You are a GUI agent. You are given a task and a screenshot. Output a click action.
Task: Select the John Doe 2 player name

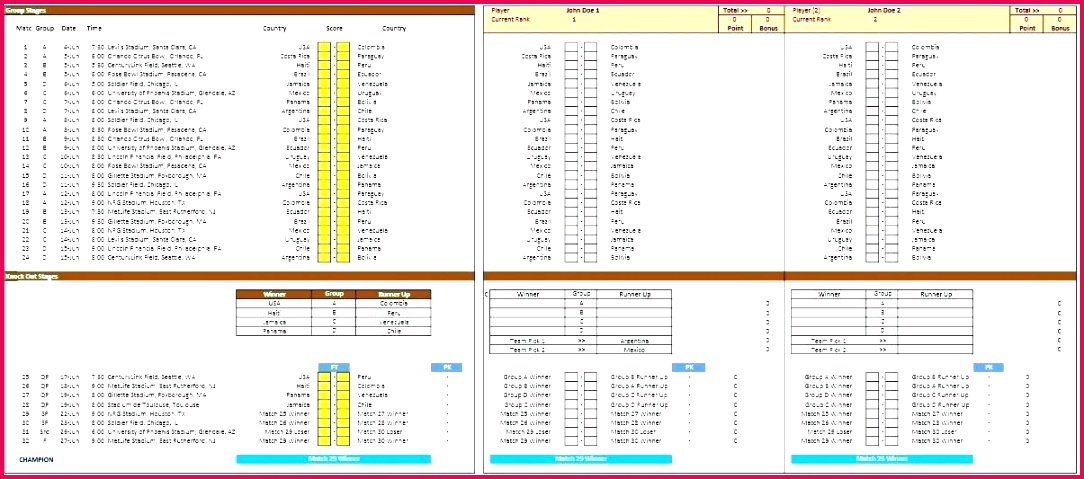pyautogui.click(x=884, y=10)
